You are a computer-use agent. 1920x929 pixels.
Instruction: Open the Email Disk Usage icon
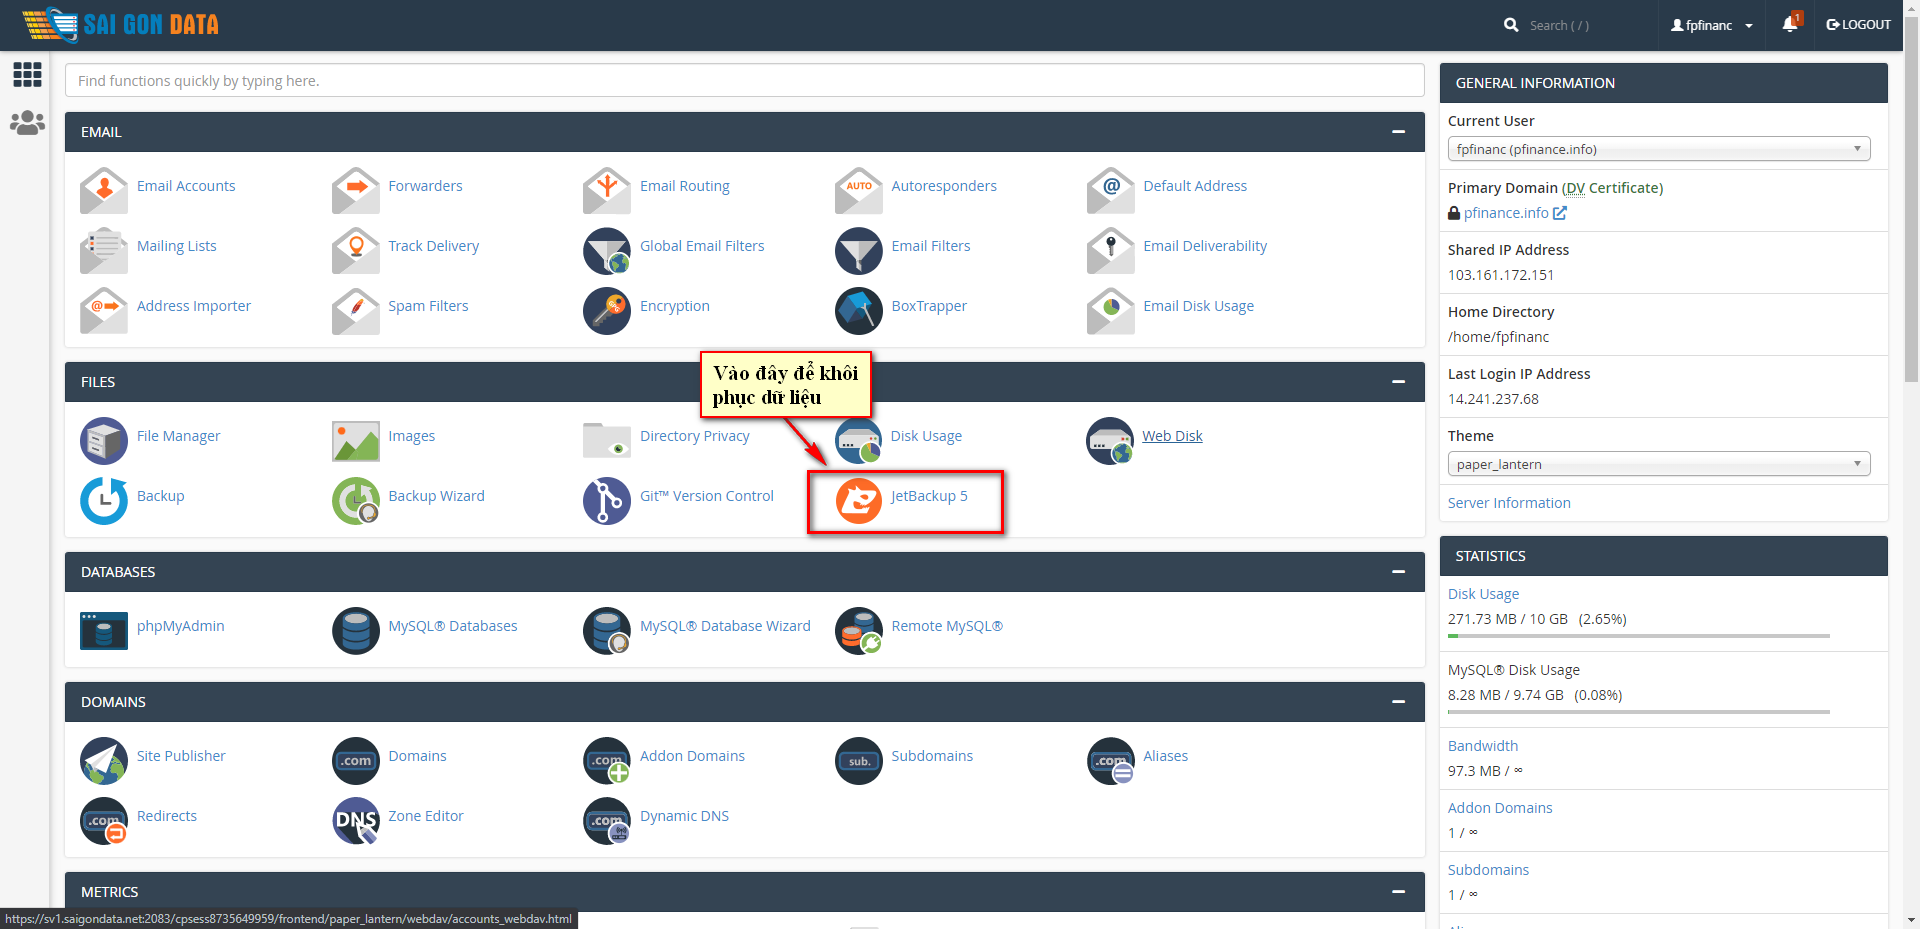(x=1111, y=310)
